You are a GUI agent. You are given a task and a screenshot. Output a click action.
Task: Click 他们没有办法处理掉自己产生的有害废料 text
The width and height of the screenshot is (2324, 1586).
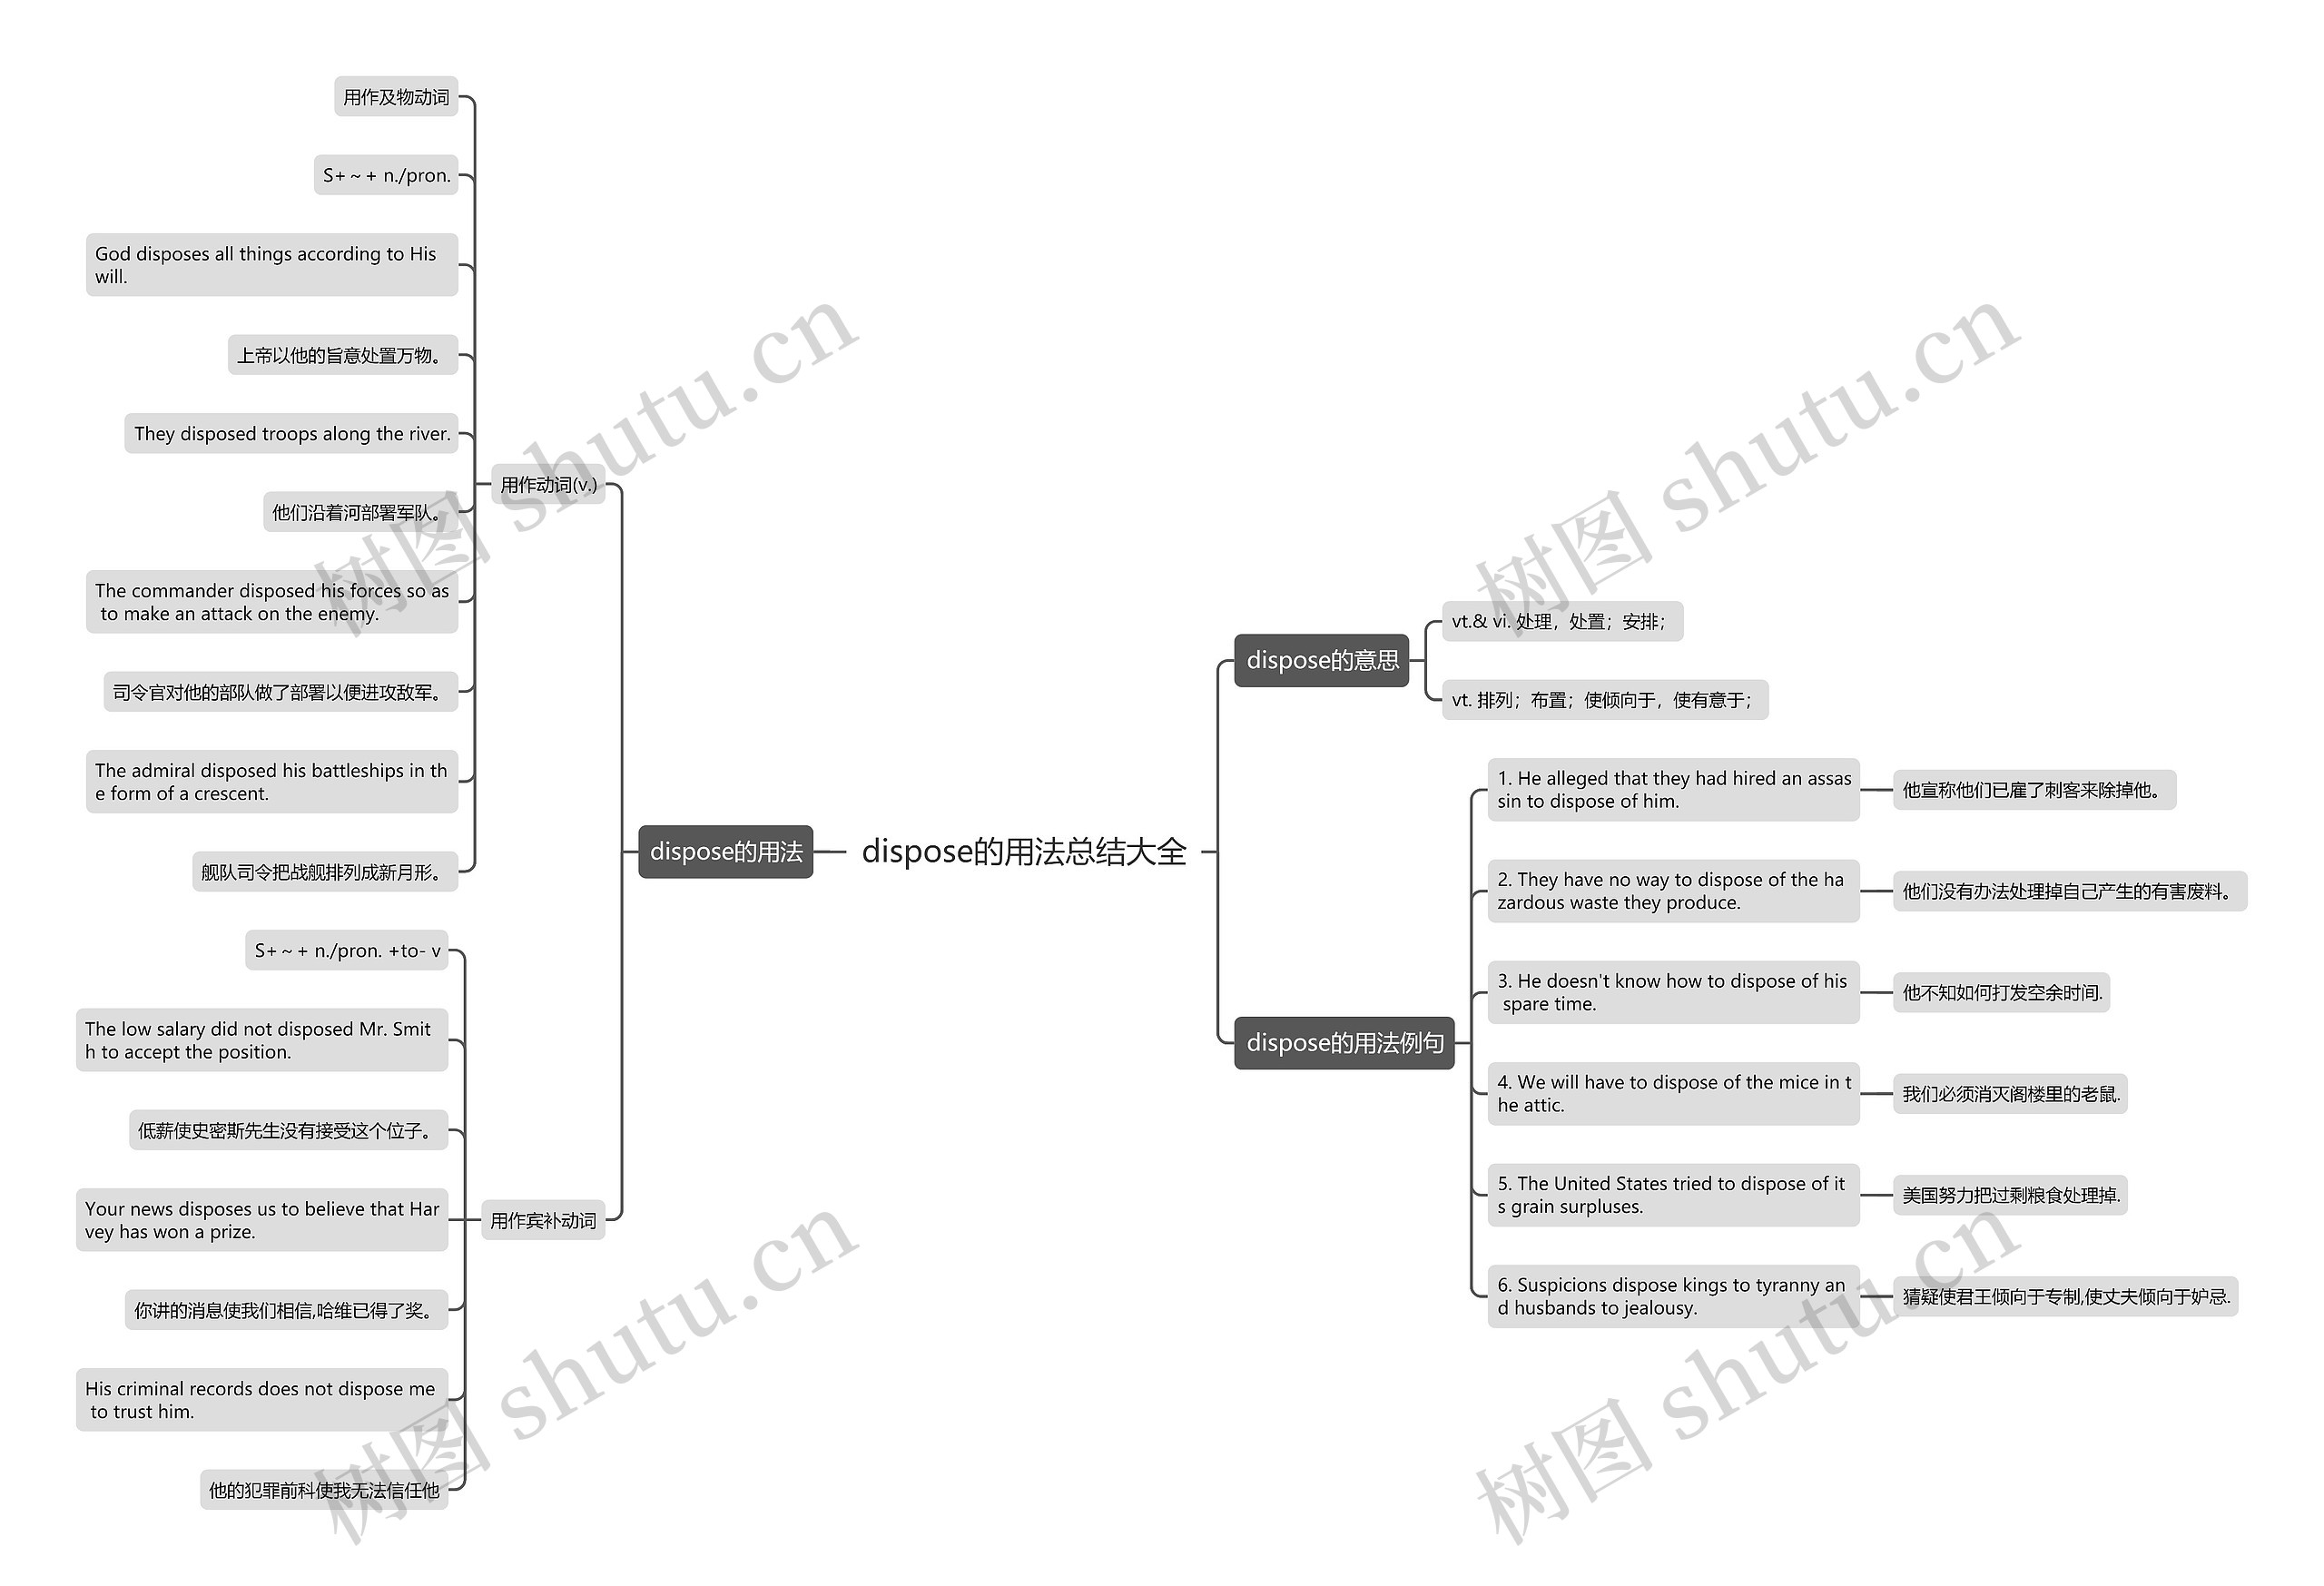point(2047,882)
